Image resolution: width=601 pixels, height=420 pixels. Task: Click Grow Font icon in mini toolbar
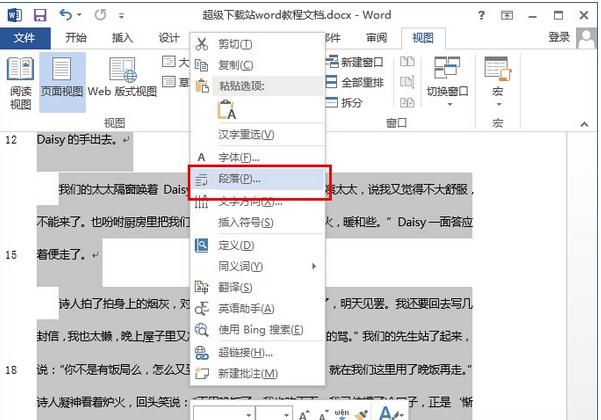click(x=304, y=415)
